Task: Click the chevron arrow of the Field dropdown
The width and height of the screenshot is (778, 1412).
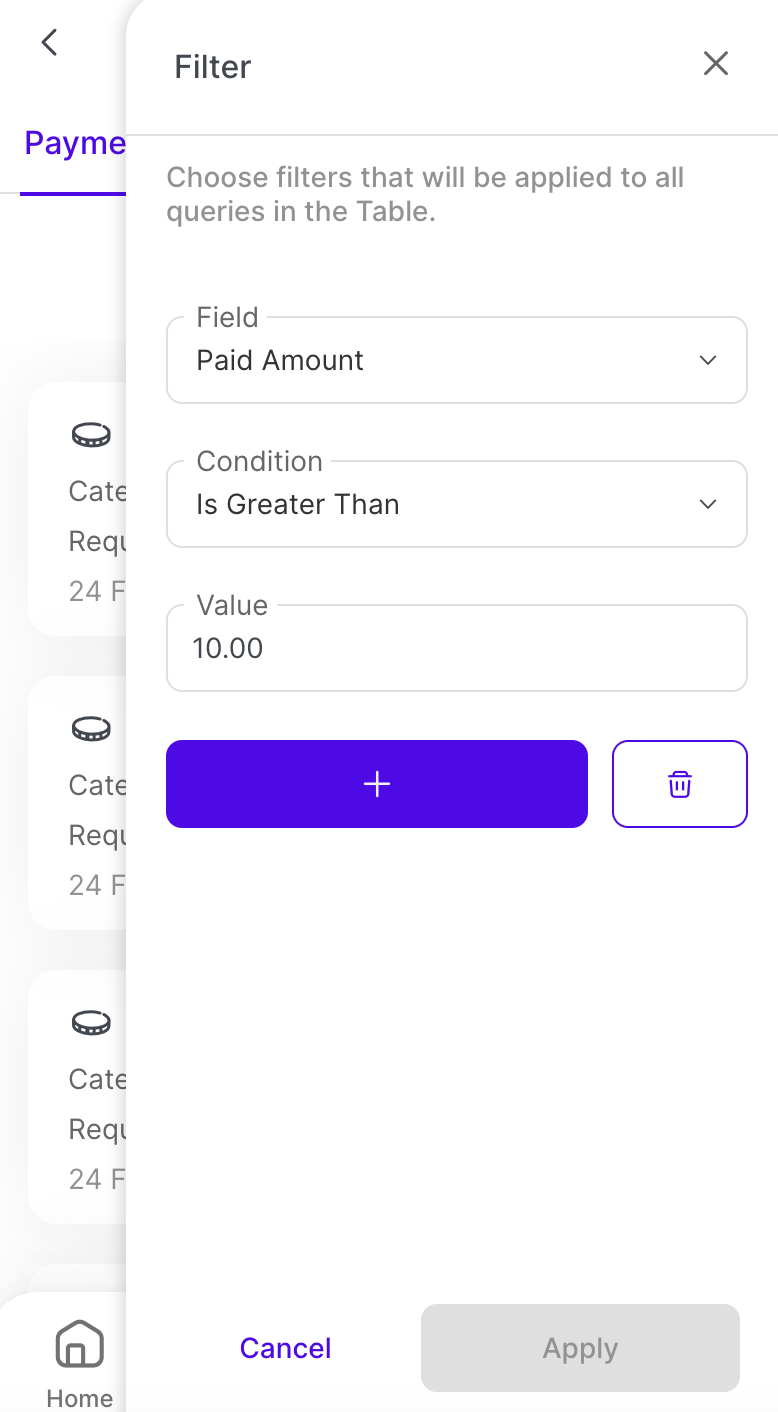Action: pyautogui.click(x=708, y=361)
